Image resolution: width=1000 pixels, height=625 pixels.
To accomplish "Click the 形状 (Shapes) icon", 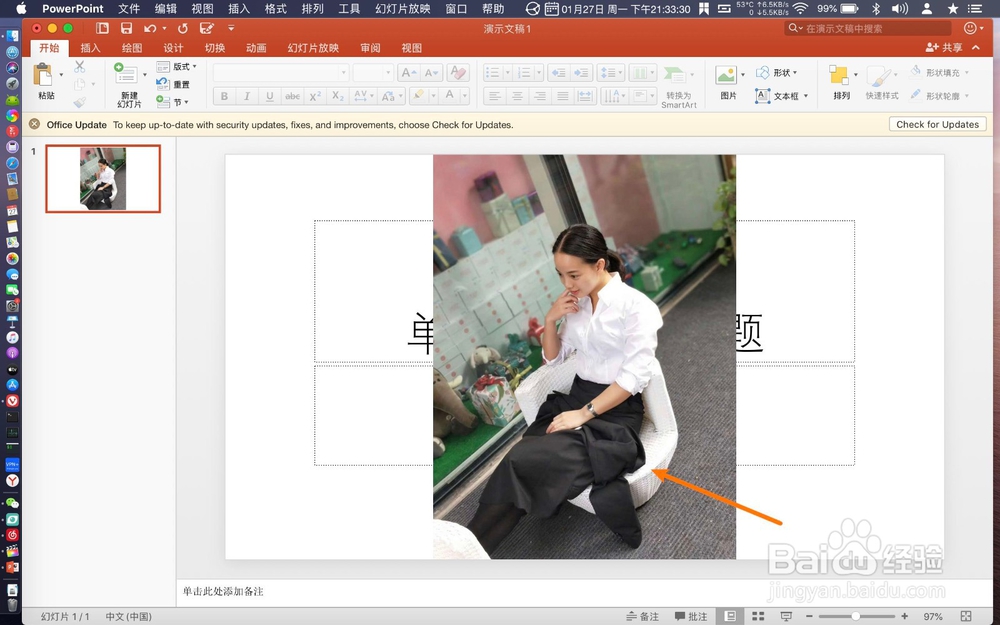I will [779, 71].
